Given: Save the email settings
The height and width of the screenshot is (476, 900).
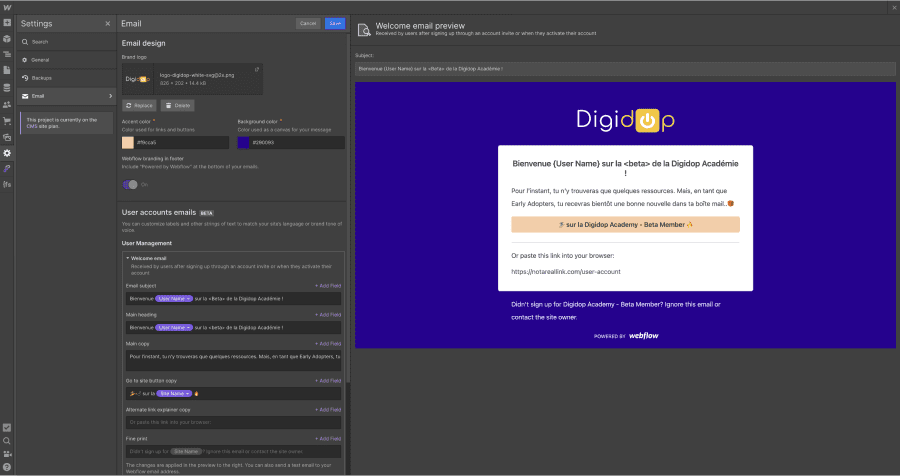Looking at the screenshot, I should [x=335, y=24].
